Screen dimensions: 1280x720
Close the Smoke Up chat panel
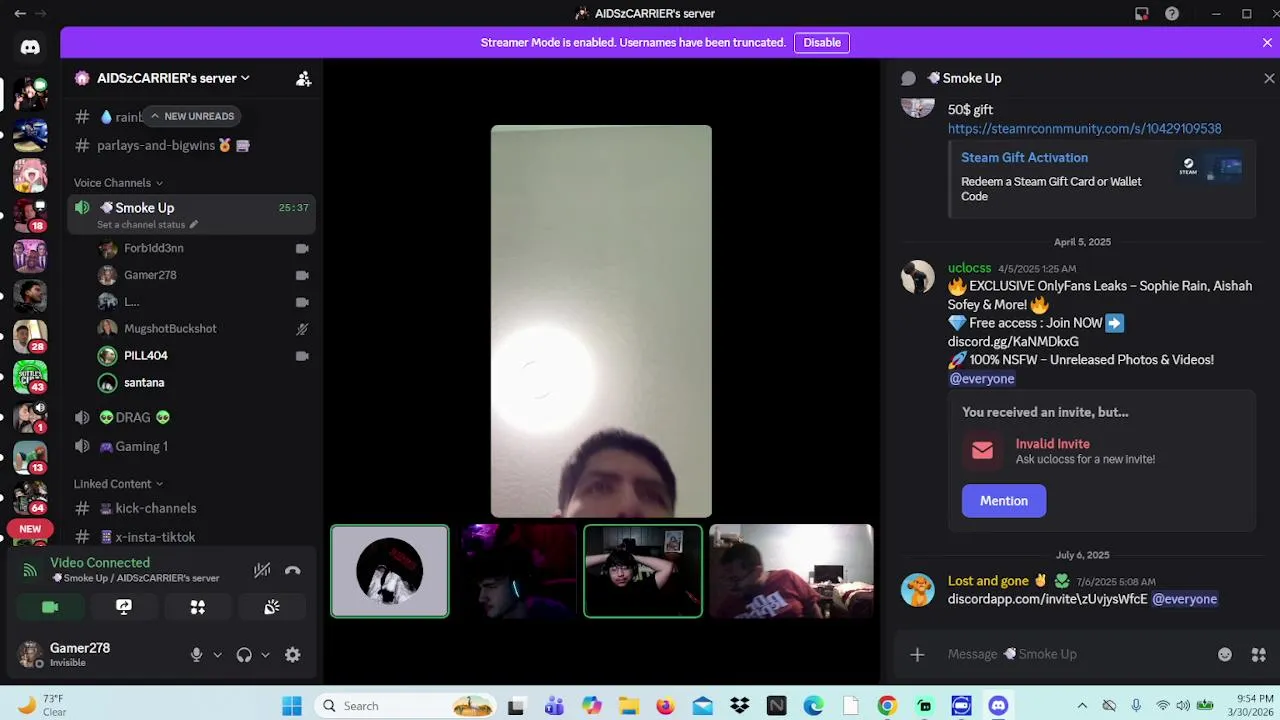pos(1269,78)
